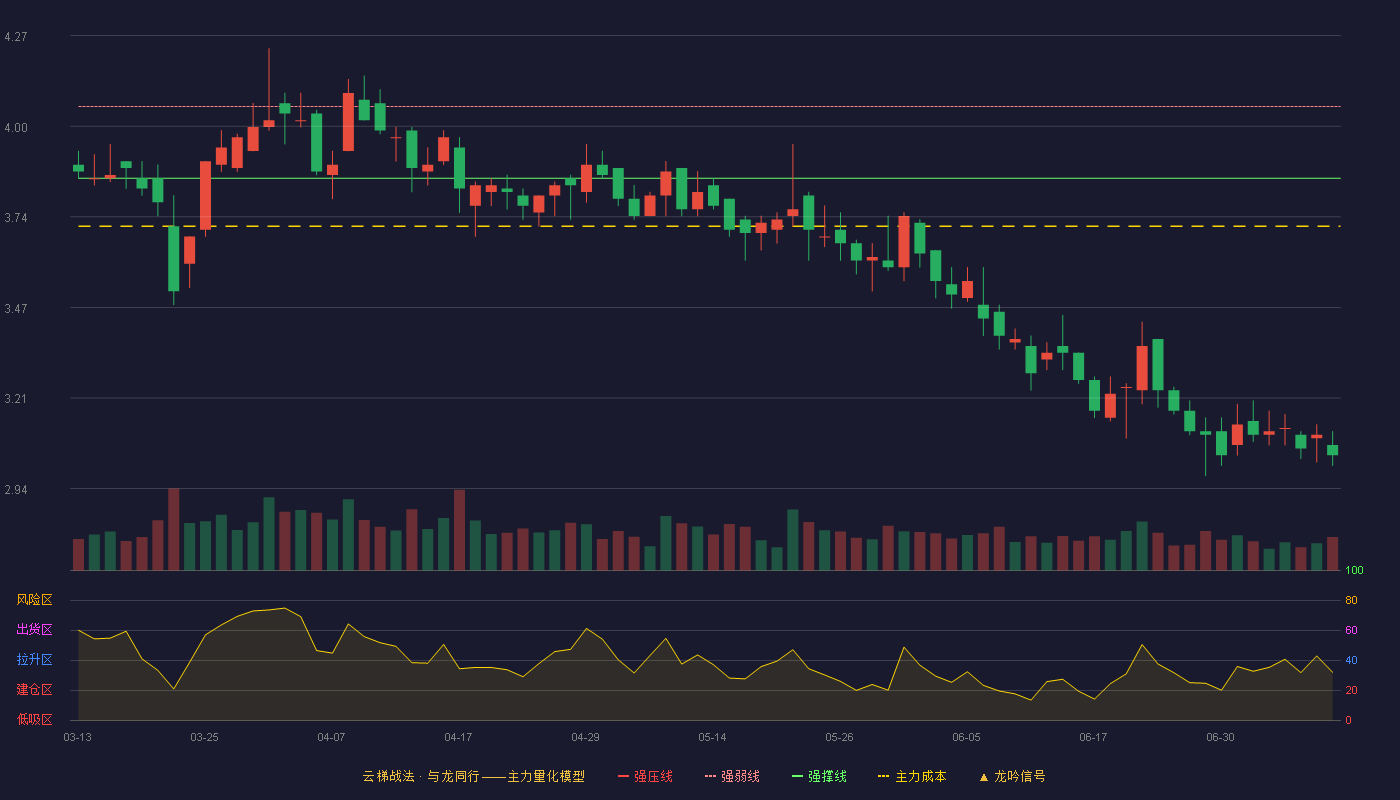
Task: Click the 60 indicator axis value
Action: pos(1351,631)
